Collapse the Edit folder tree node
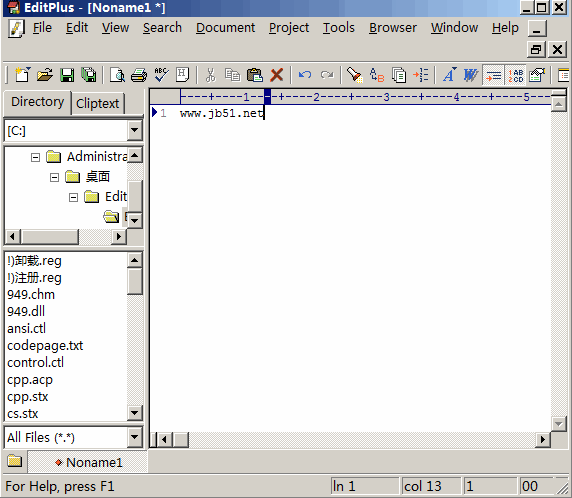572x498 pixels. [73, 197]
